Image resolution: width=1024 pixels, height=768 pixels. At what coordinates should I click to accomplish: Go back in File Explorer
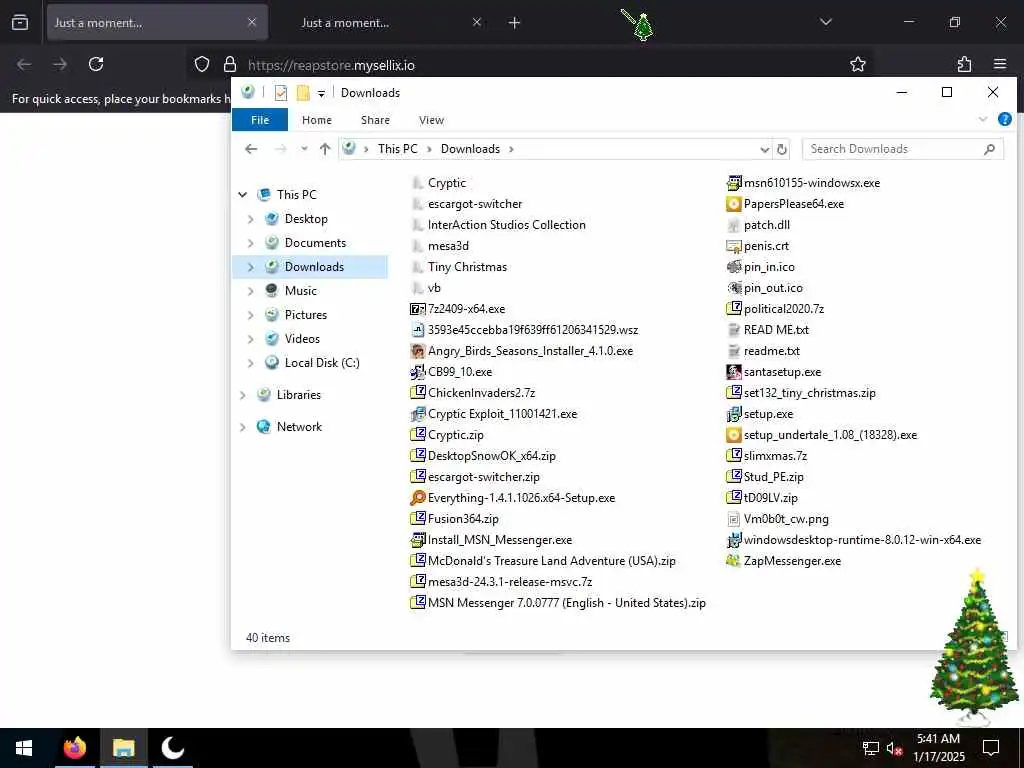pos(251,149)
